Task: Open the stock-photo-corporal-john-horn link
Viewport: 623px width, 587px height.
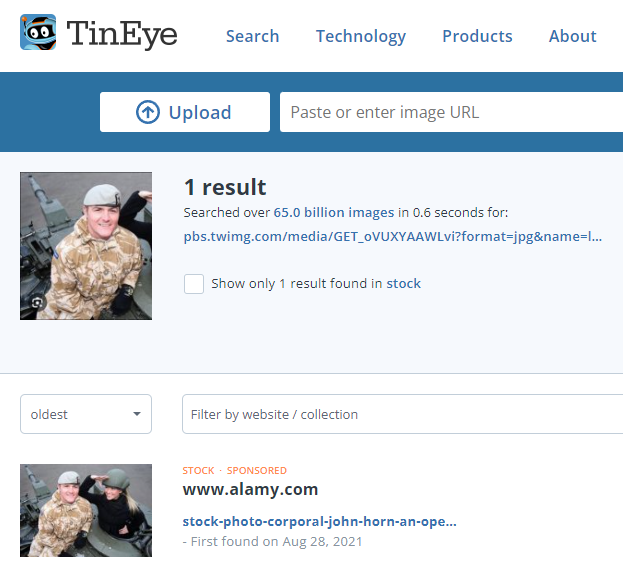Action: pos(319,521)
